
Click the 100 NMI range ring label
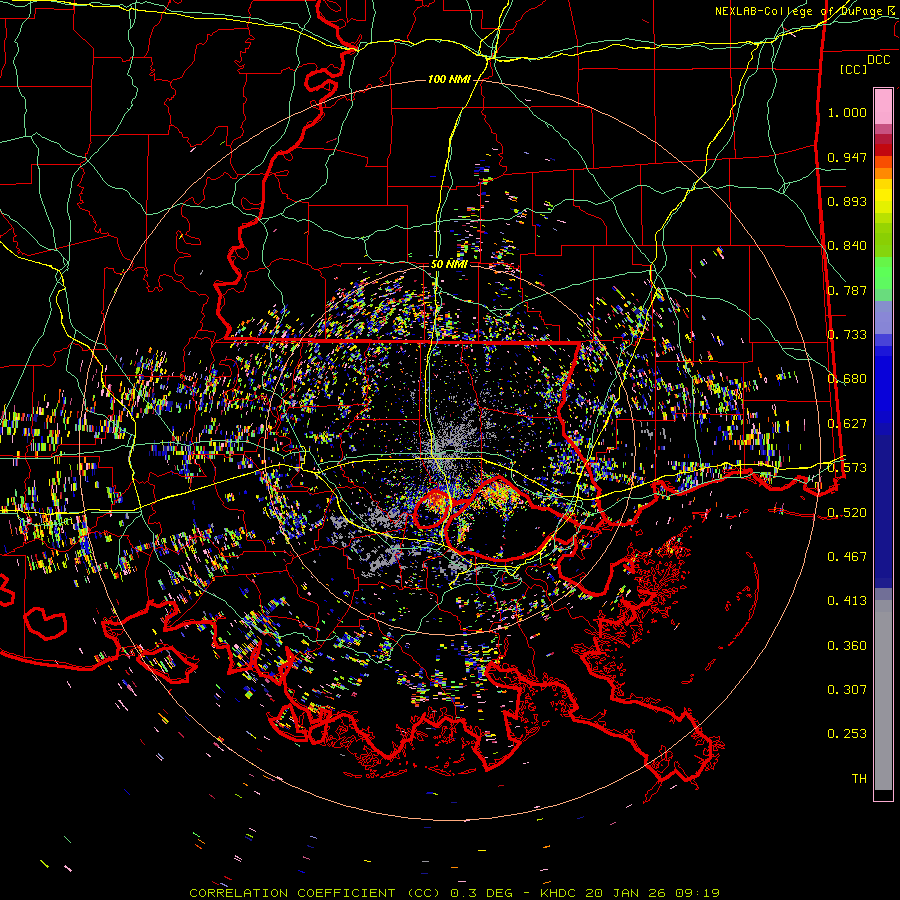pyautogui.click(x=449, y=79)
